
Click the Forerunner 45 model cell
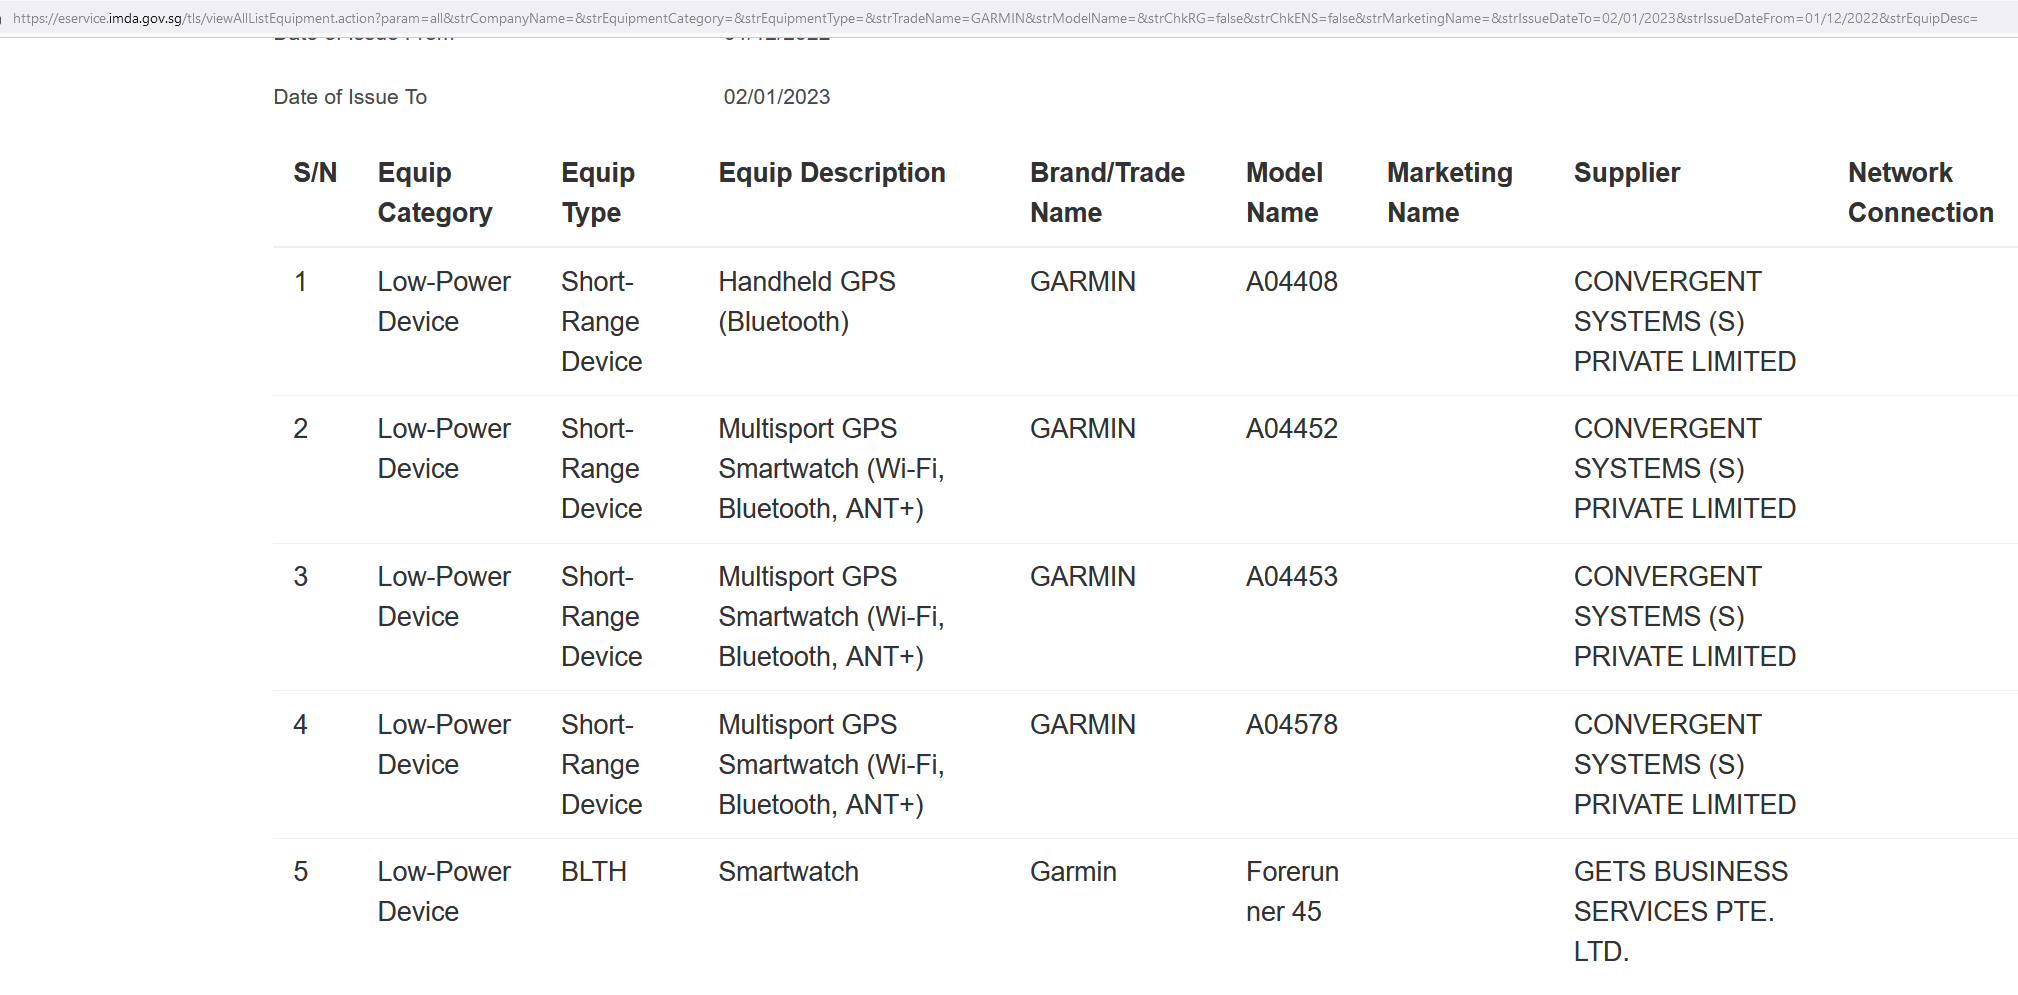(x=1292, y=892)
